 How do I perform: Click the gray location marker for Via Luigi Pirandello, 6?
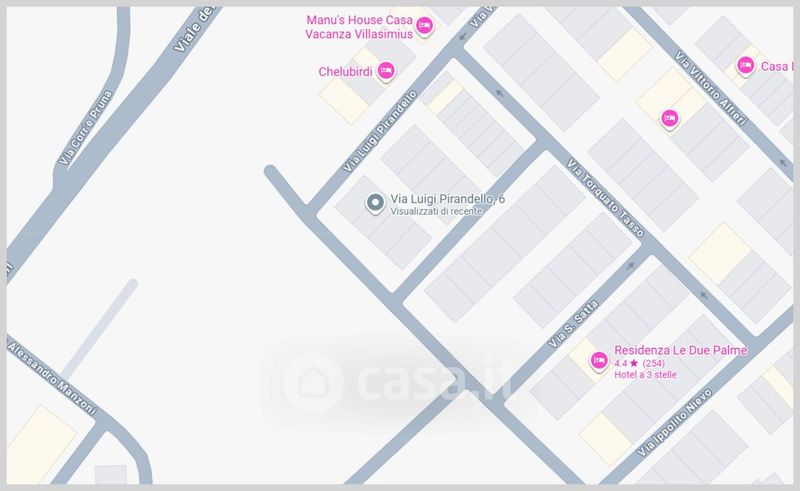(x=375, y=203)
